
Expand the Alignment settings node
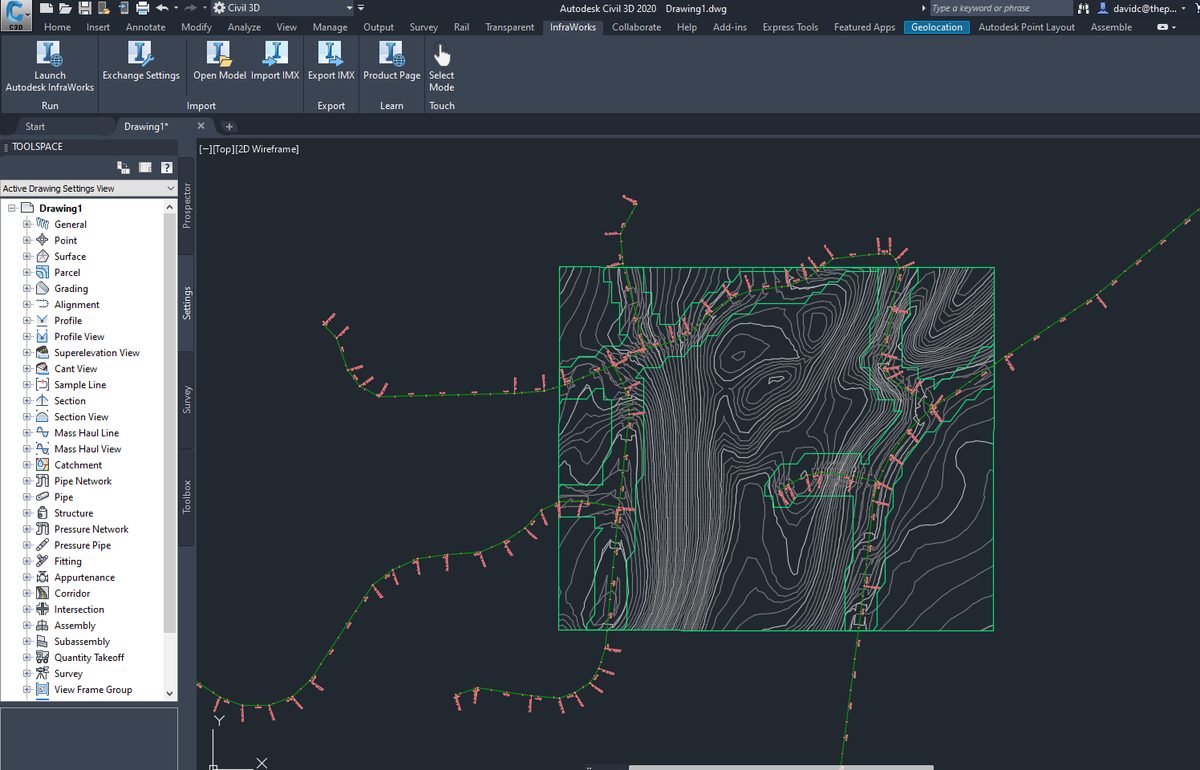click(x=27, y=304)
